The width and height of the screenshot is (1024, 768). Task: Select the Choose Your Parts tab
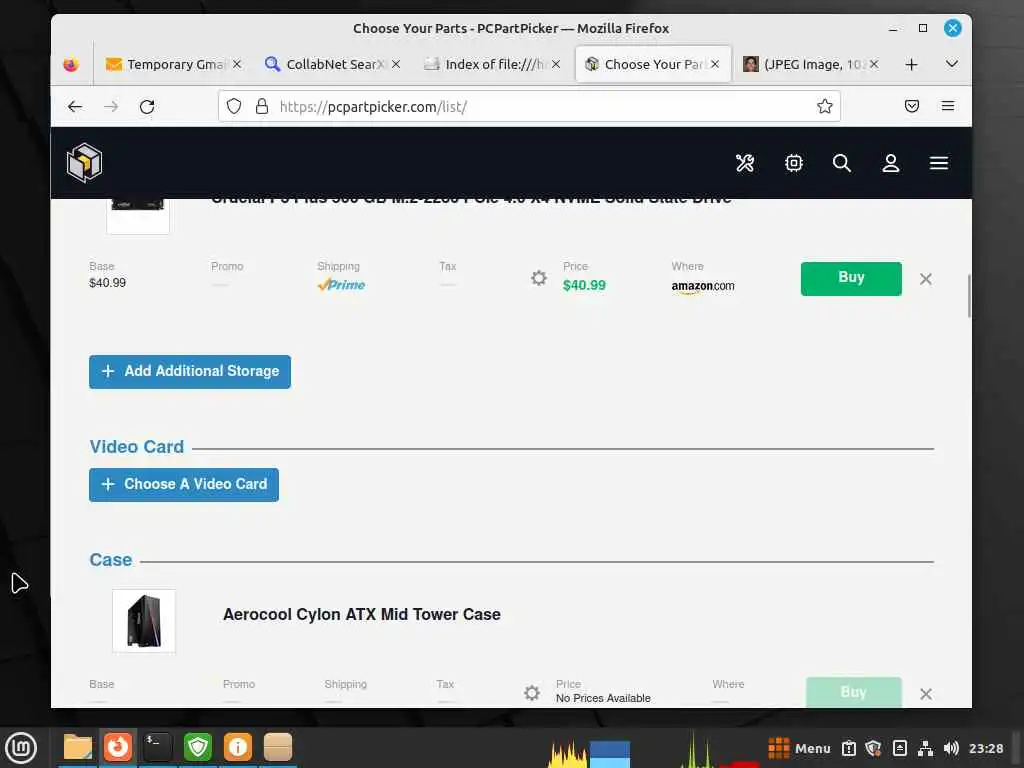(653, 64)
